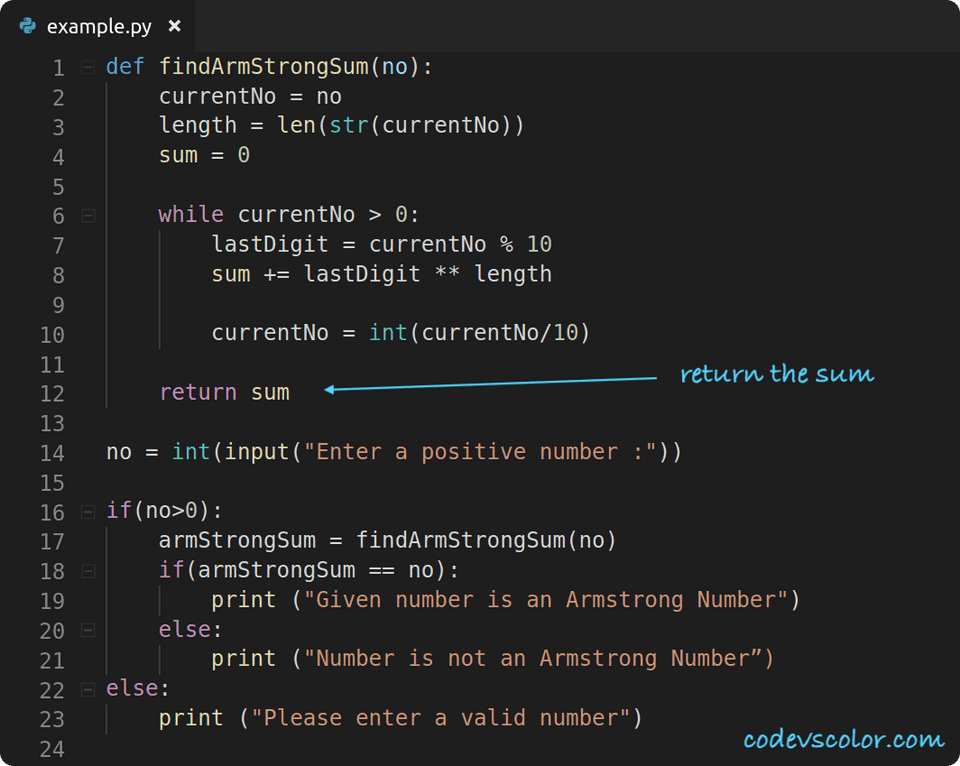The height and width of the screenshot is (766, 960).
Task: Collapse the else fold on line 20
Action: pos(88,630)
